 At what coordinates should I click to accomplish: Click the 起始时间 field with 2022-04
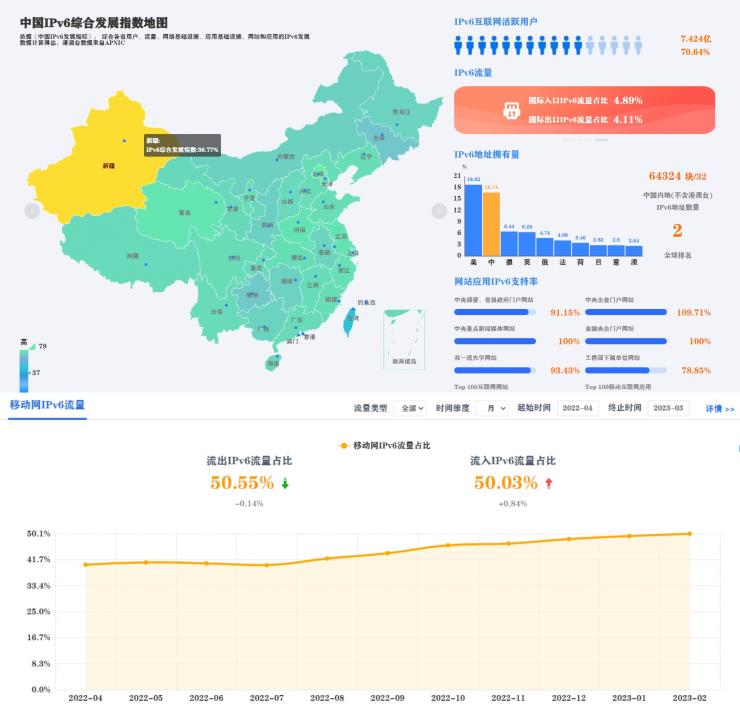tap(578, 408)
